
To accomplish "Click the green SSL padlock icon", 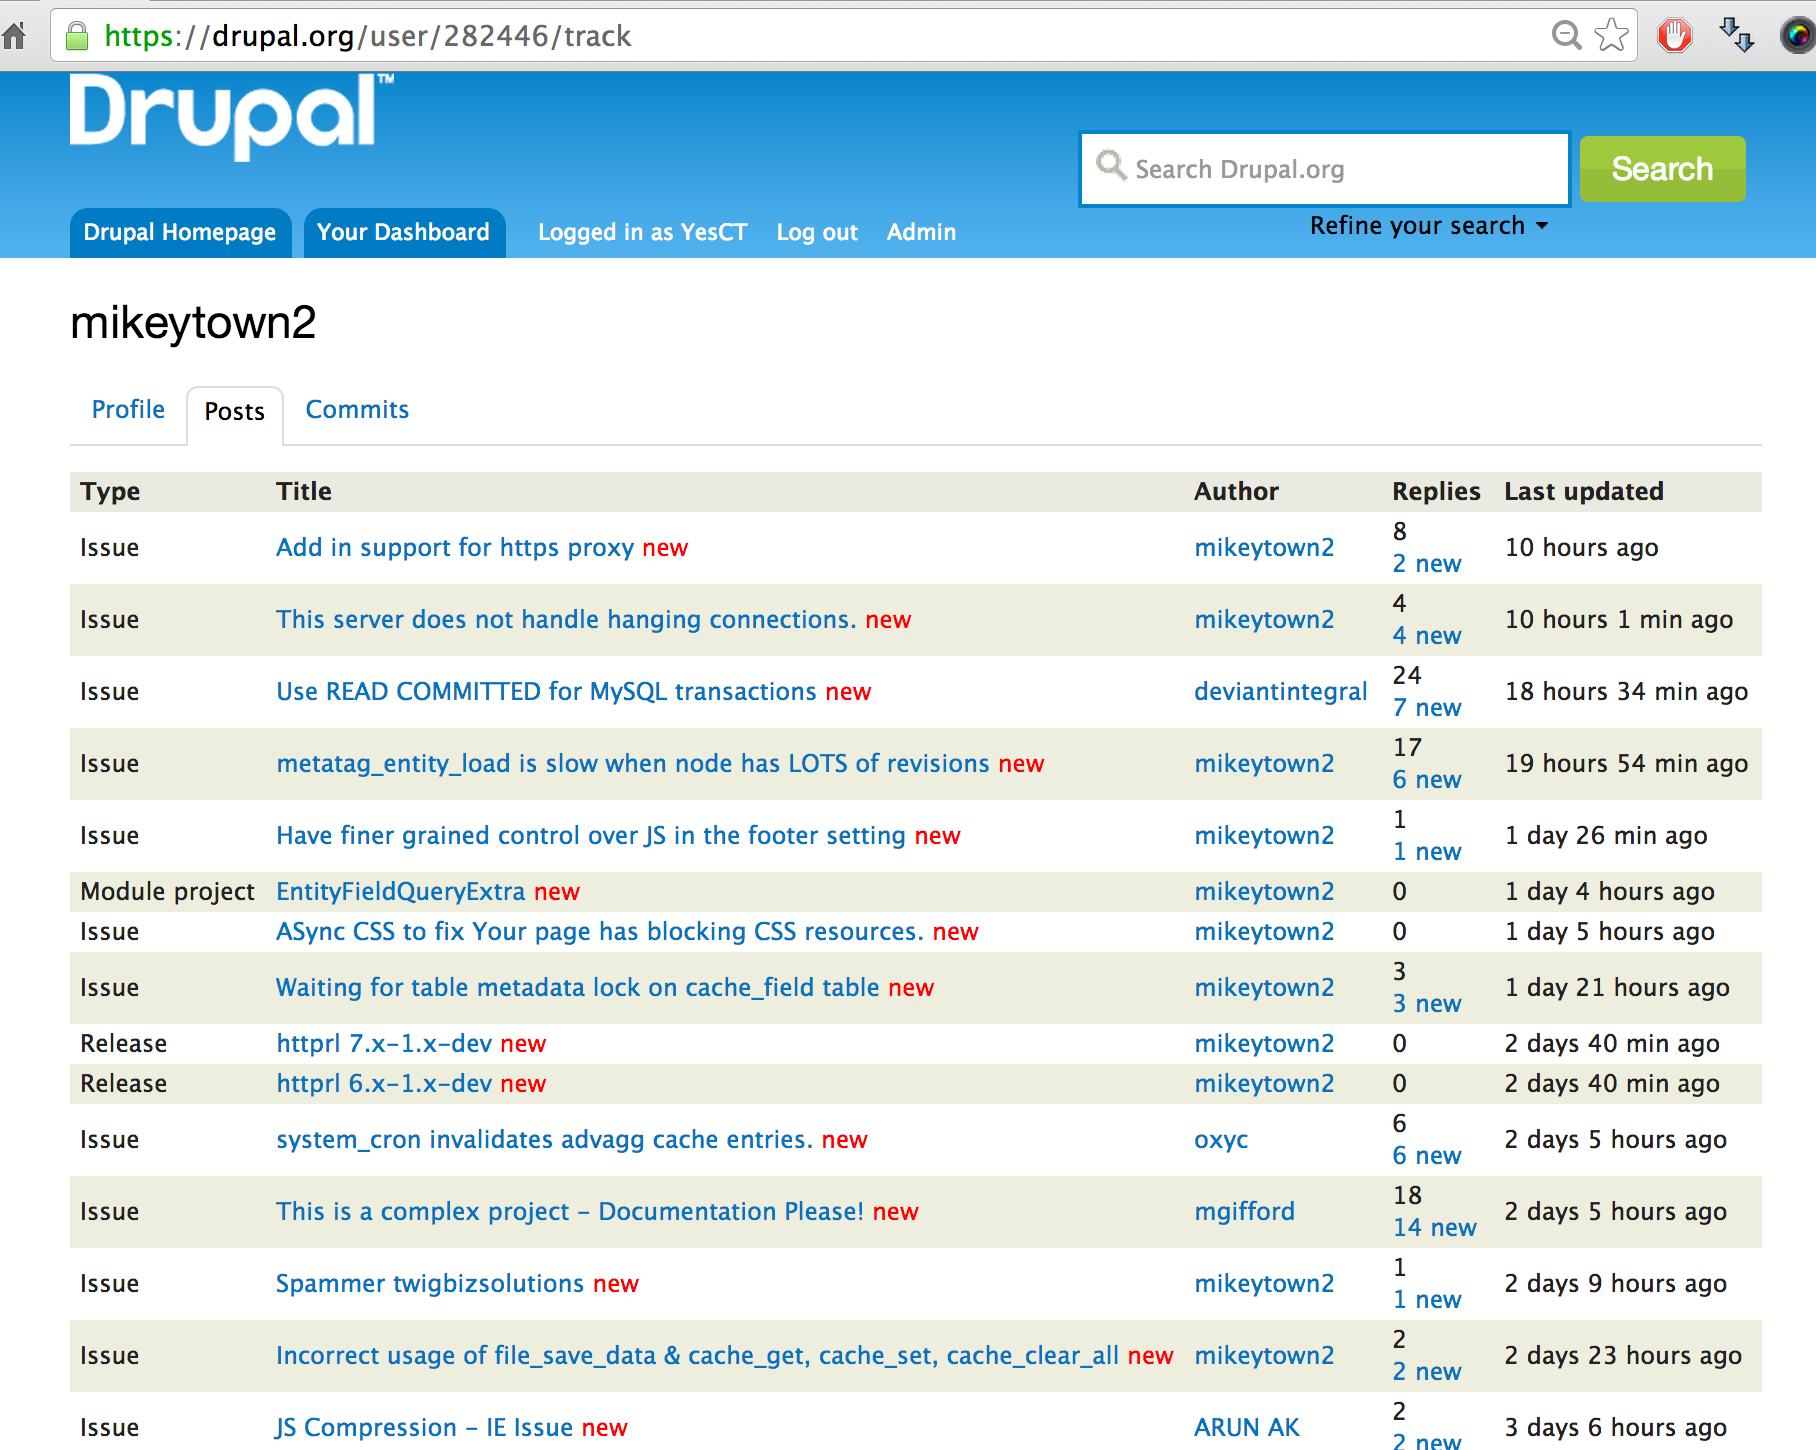I will coord(77,36).
